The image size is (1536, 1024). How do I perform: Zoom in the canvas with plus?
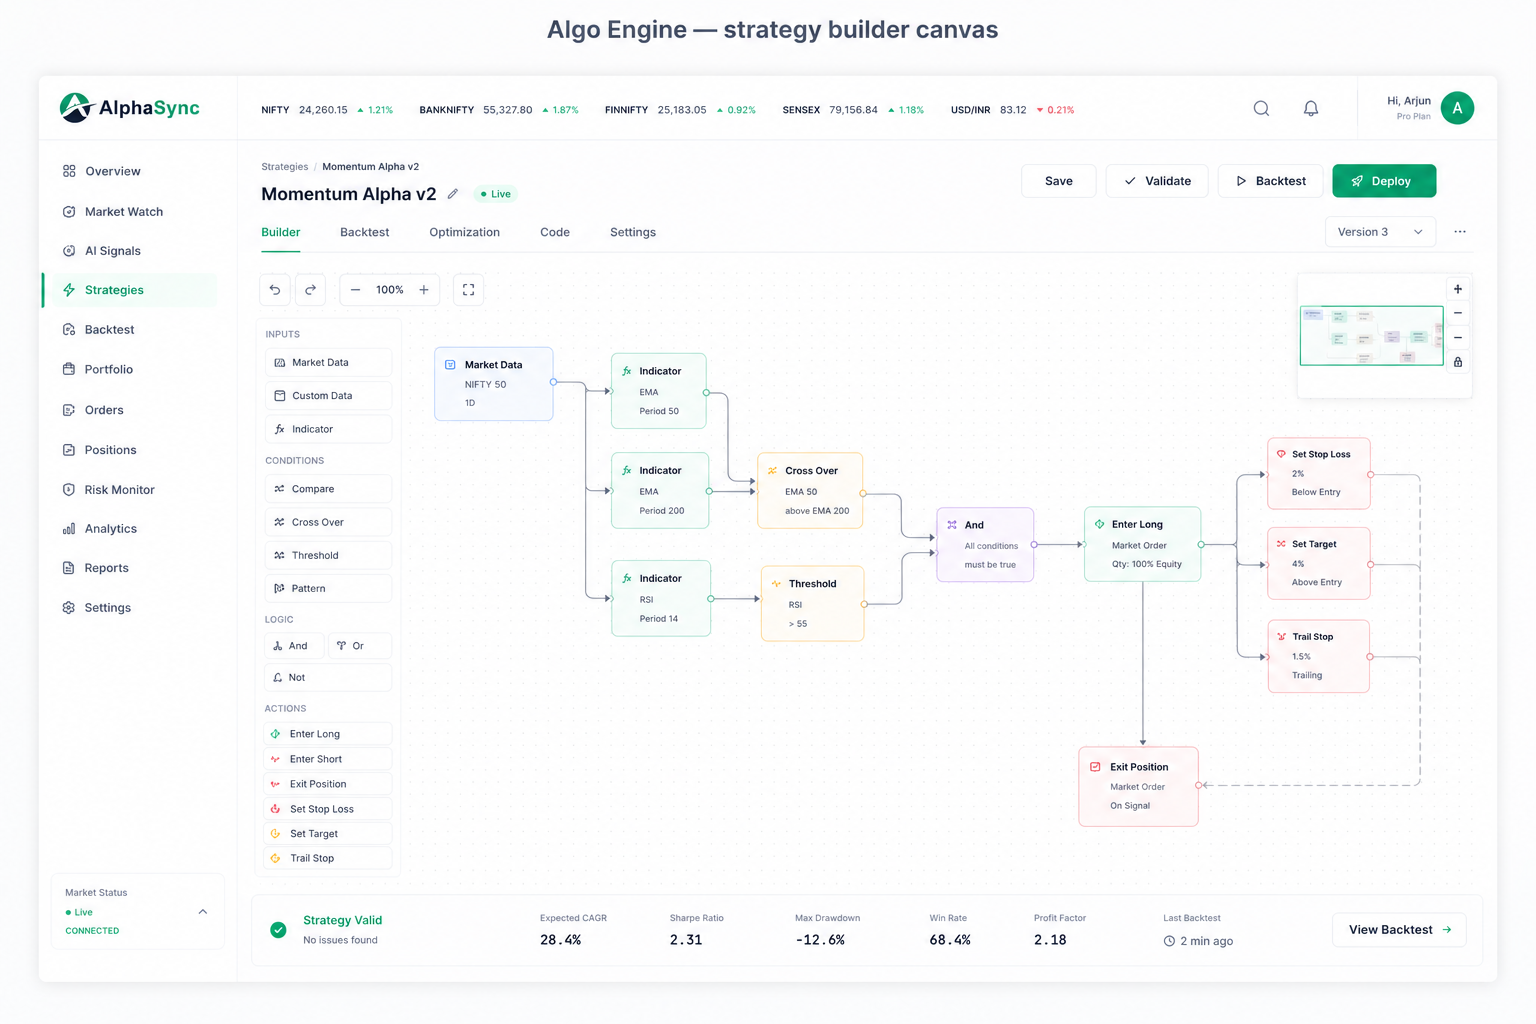424,290
